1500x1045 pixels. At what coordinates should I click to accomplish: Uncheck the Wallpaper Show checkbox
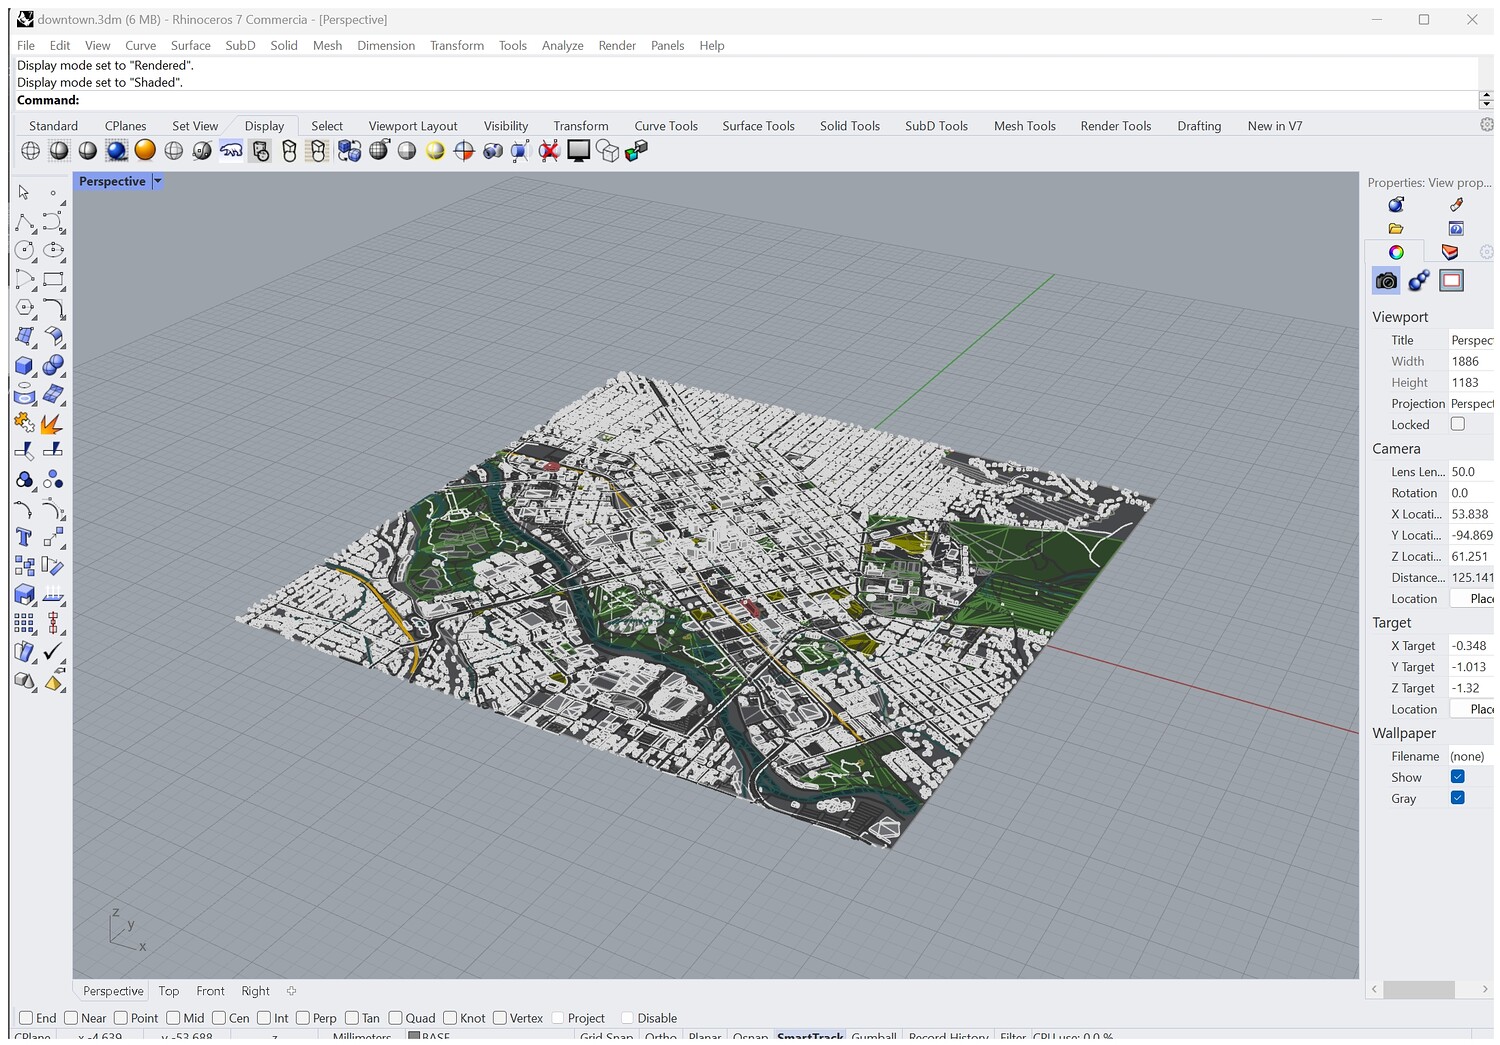pyautogui.click(x=1457, y=777)
